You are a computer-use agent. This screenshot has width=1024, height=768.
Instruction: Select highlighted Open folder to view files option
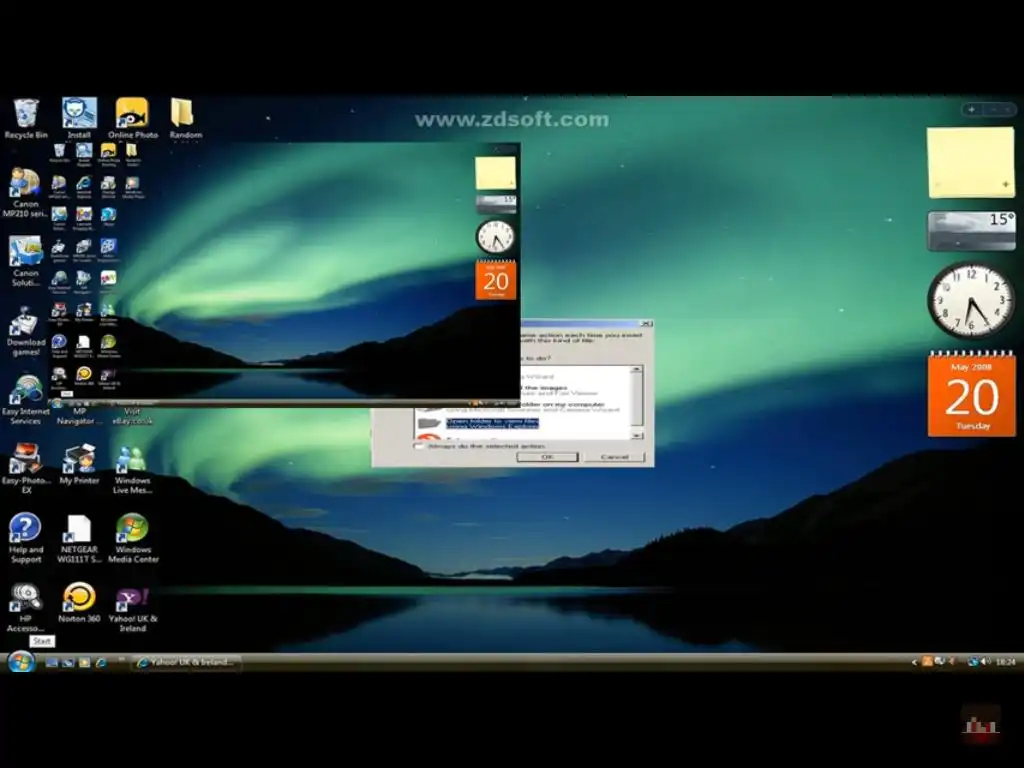[x=492, y=423]
